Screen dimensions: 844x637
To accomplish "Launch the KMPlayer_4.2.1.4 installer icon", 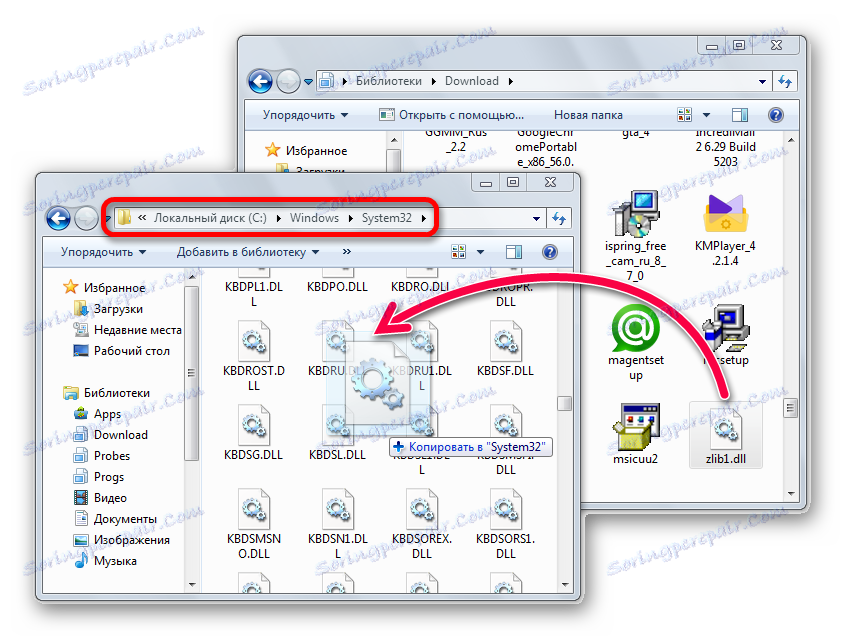I will tap(726, 214).
